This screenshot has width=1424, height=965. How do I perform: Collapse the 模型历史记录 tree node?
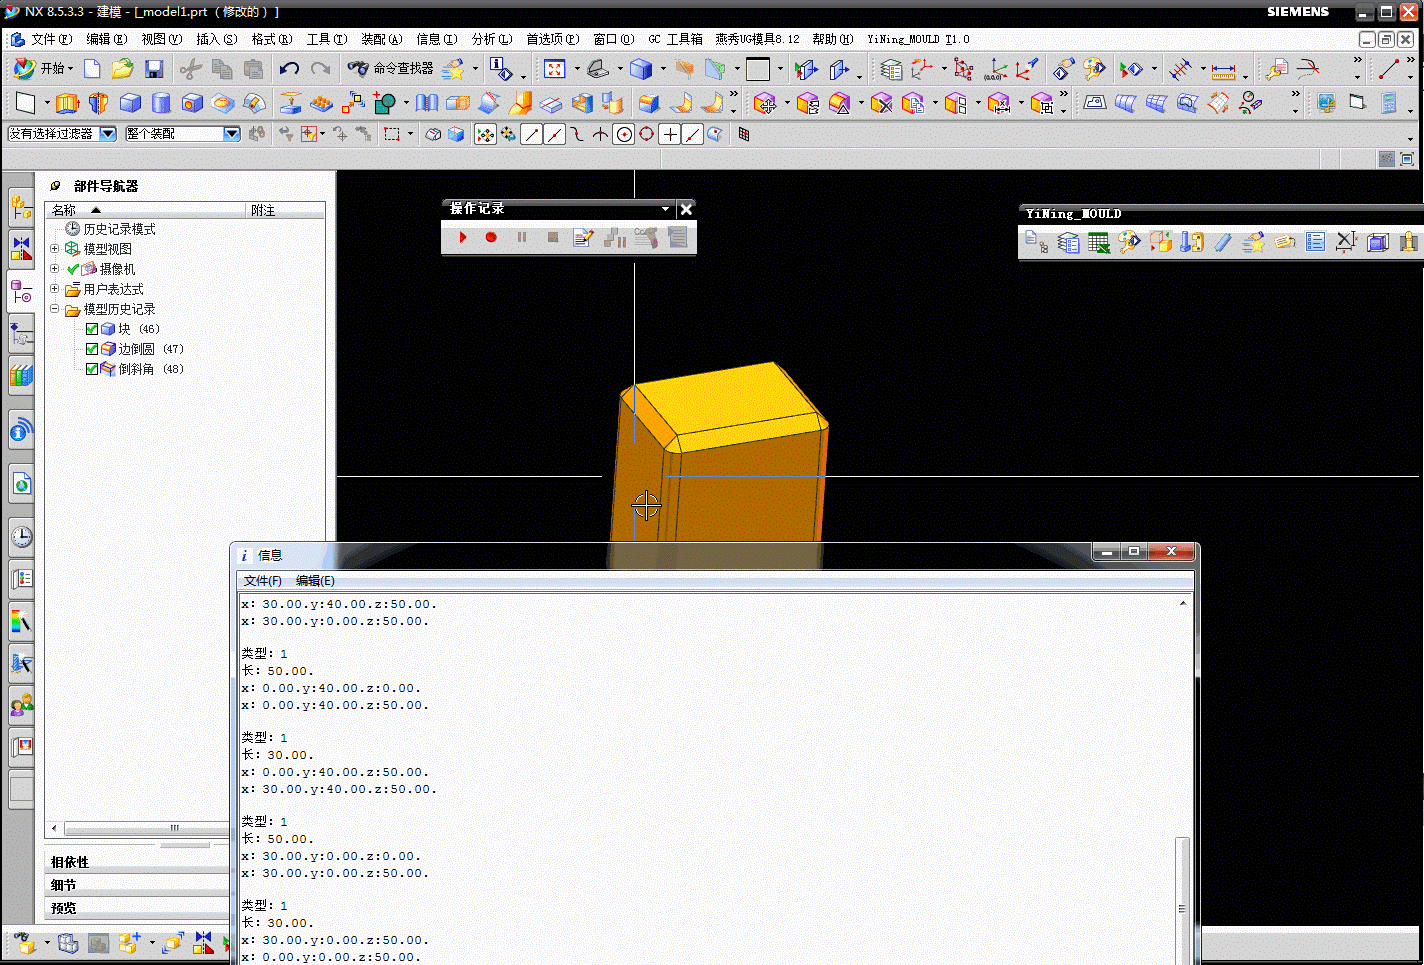coord(55,309)
